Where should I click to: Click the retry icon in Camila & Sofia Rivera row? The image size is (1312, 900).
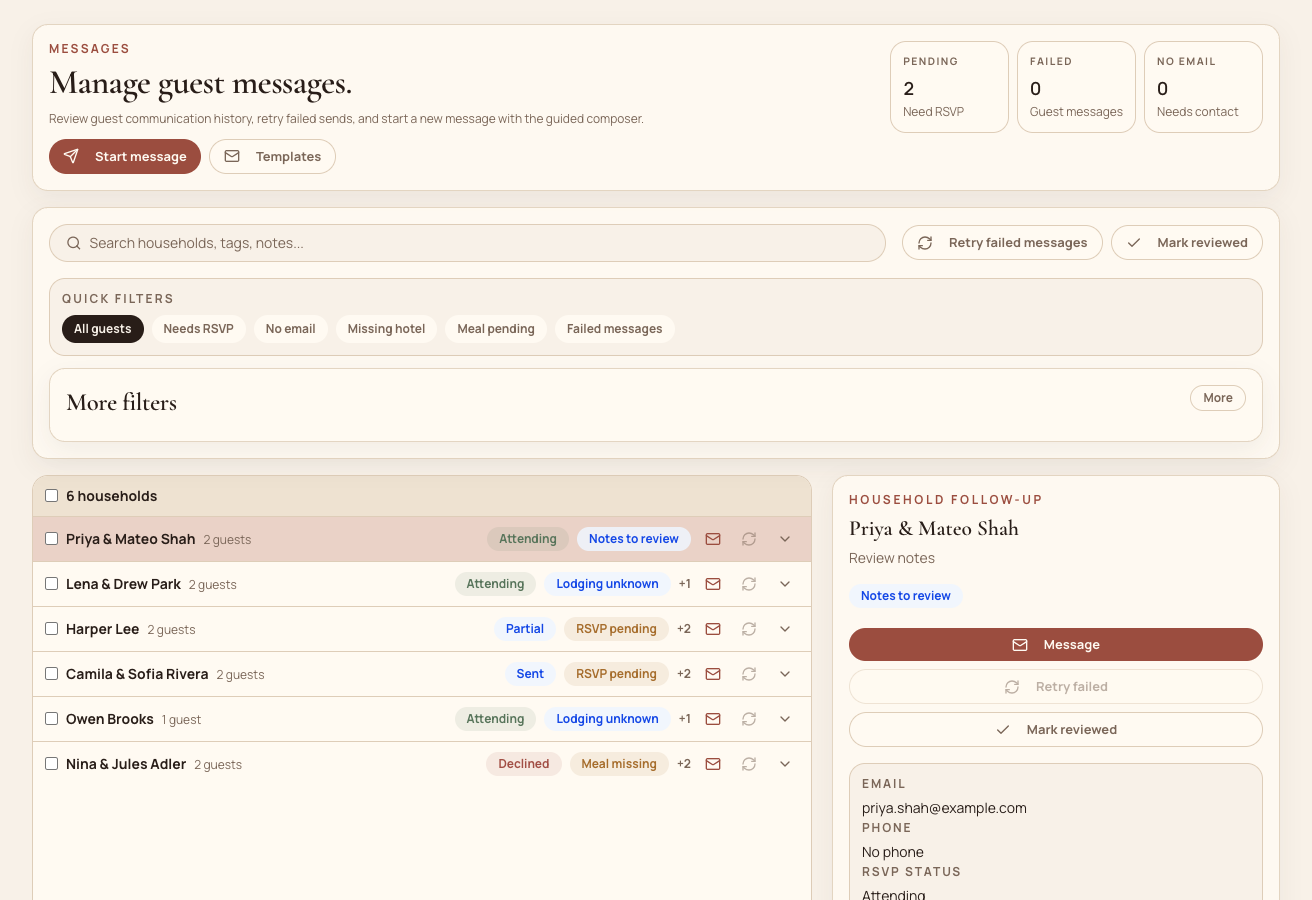tap(749, 674)
